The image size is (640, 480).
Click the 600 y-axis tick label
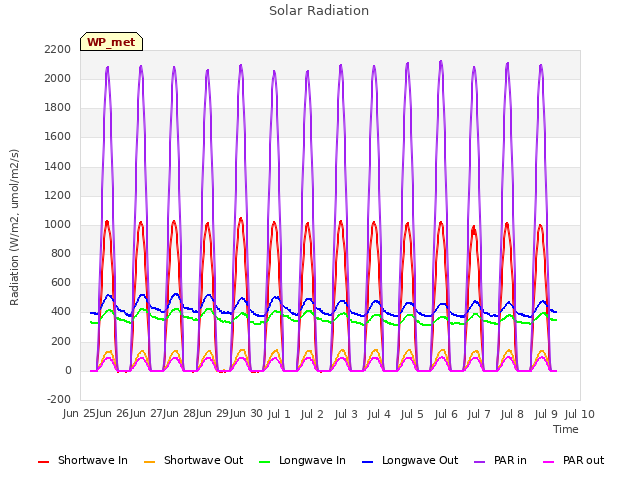61,282
